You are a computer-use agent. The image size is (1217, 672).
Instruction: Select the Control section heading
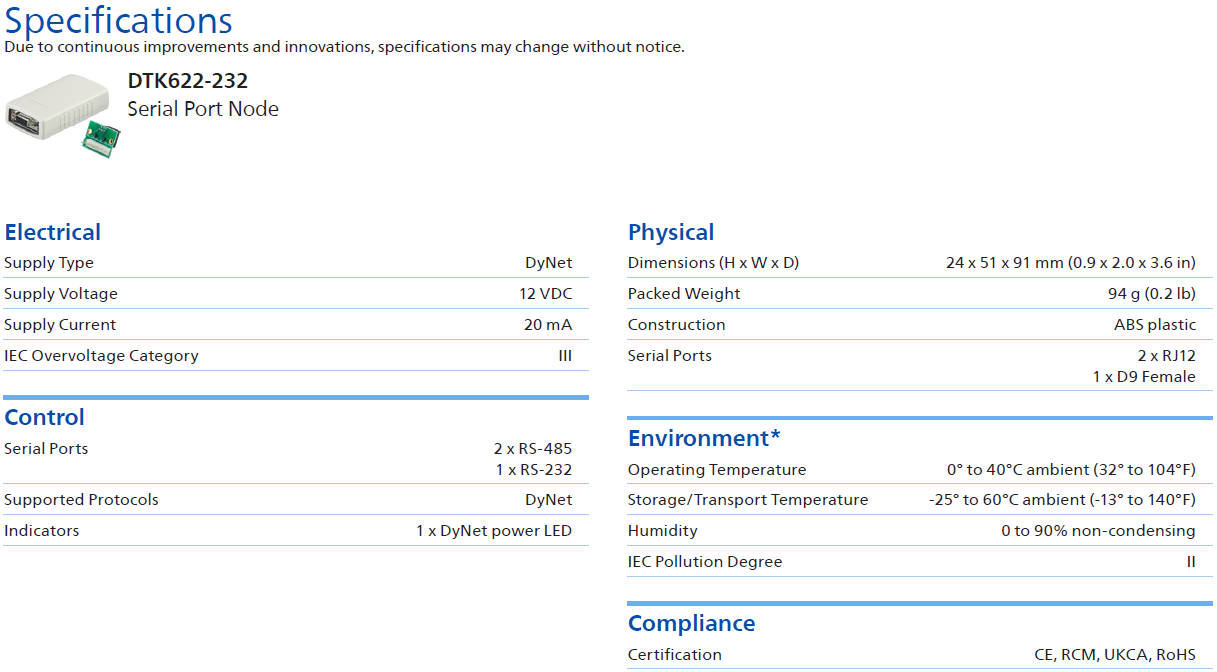point(45,417)
